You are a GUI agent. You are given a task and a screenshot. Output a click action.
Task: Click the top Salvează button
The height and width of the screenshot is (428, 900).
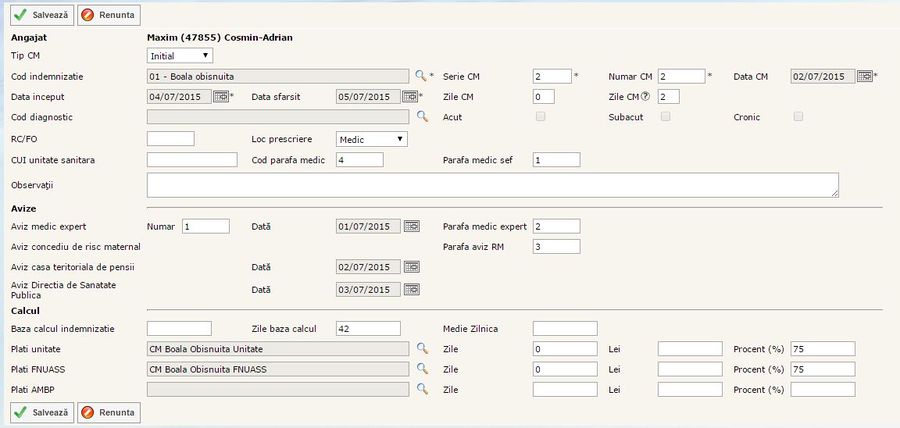(41, 16)
